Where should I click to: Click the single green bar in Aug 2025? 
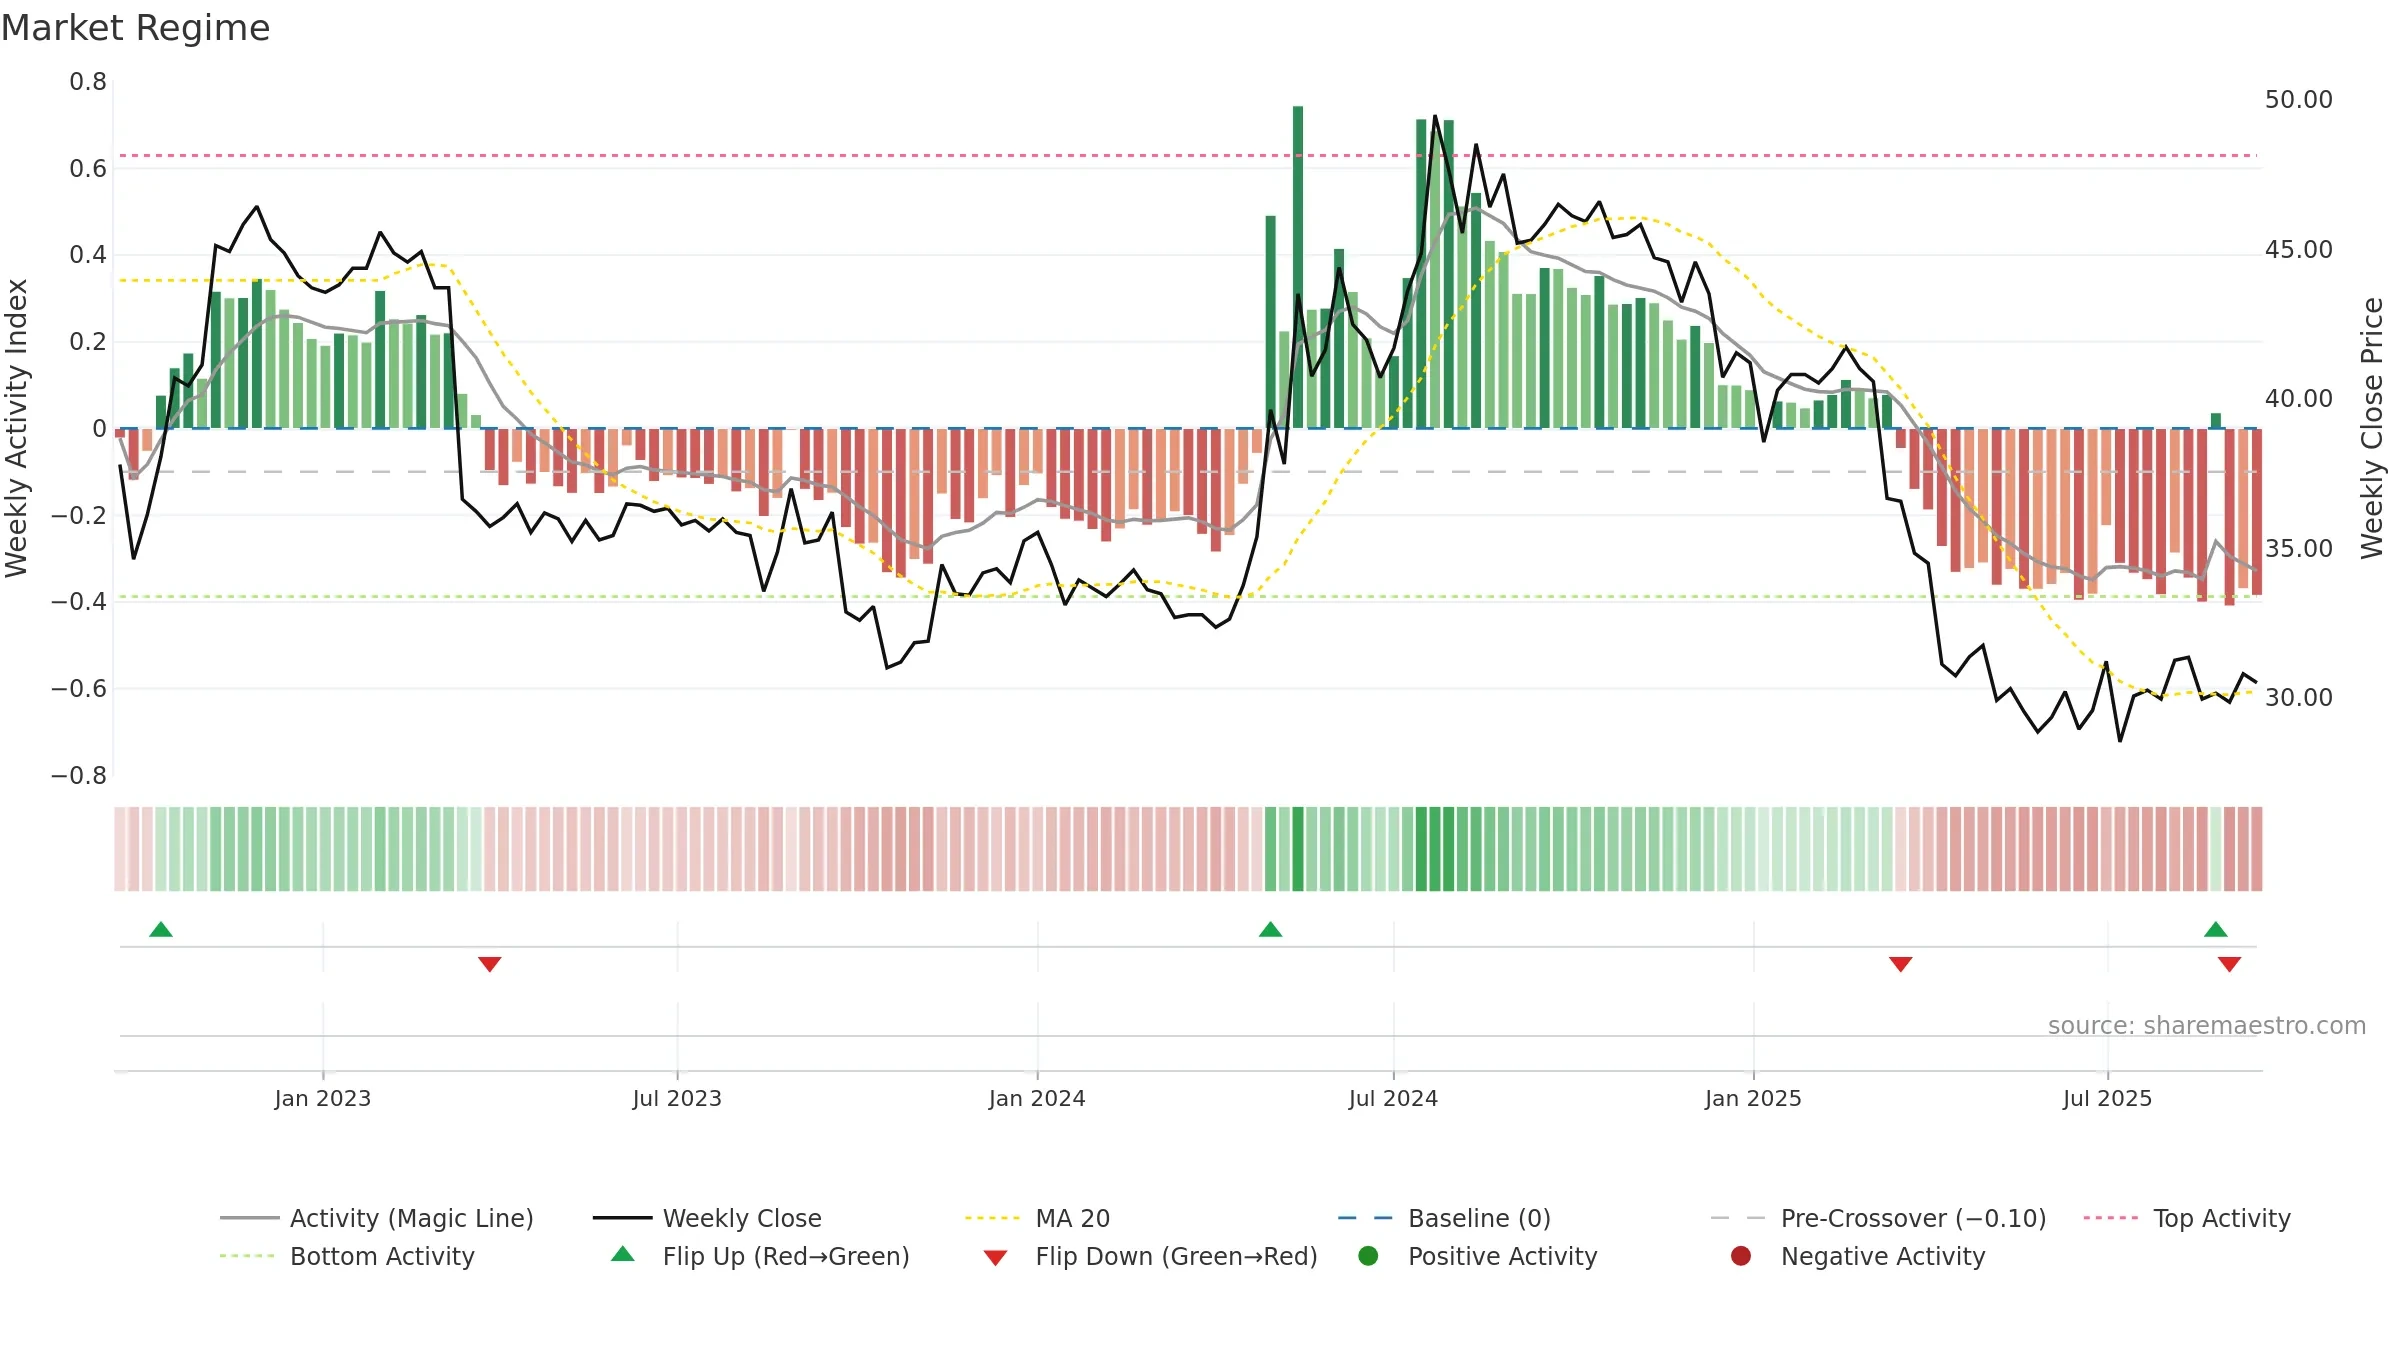[x=2216, y=421]
